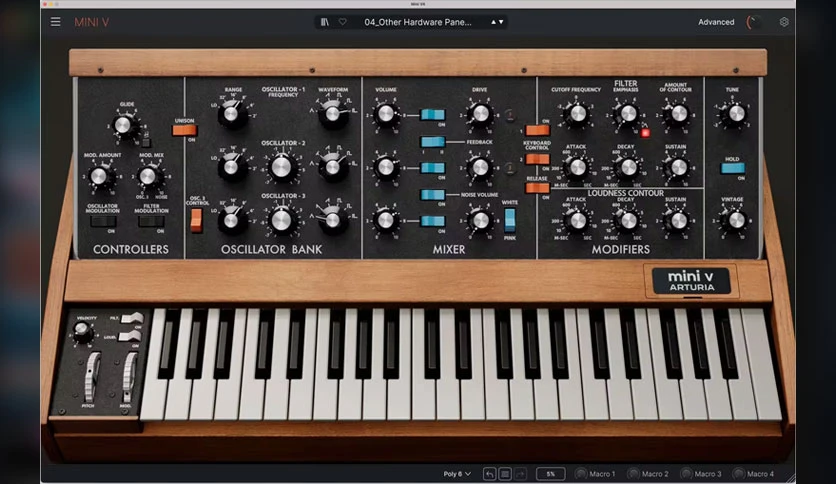Viewport: 836px width, 484px height.
Task: Toggle the Oscillator Modulation switch
Action: 103,222
